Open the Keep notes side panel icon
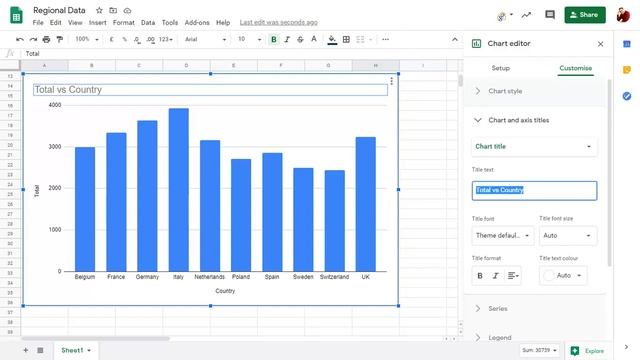Screen dimensions: 640x360 tap(627, 70)
